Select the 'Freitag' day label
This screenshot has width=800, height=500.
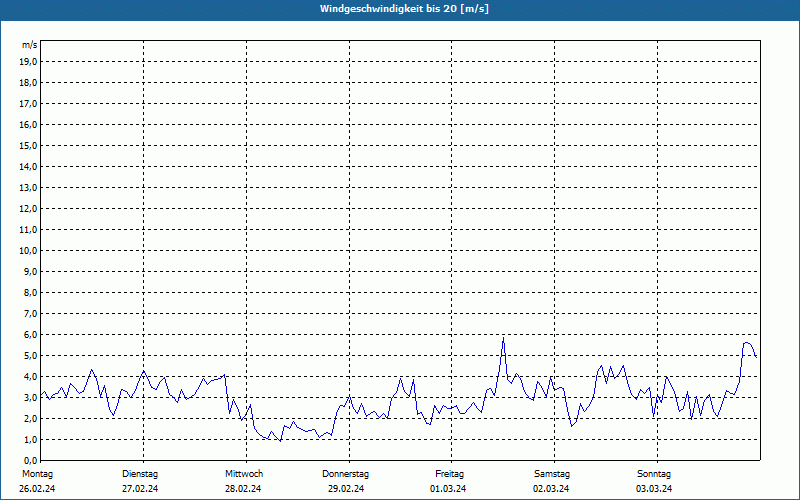449,474
